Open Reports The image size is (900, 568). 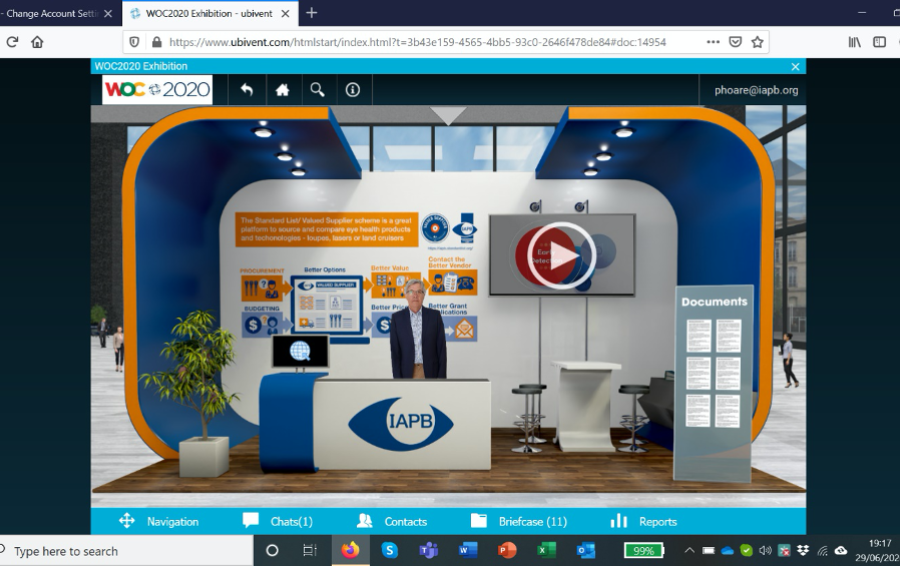(643, 522)
